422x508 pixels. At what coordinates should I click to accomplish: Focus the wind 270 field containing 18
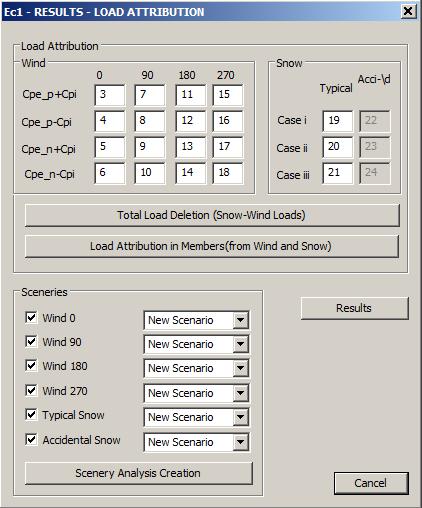(x=228, y=173)
